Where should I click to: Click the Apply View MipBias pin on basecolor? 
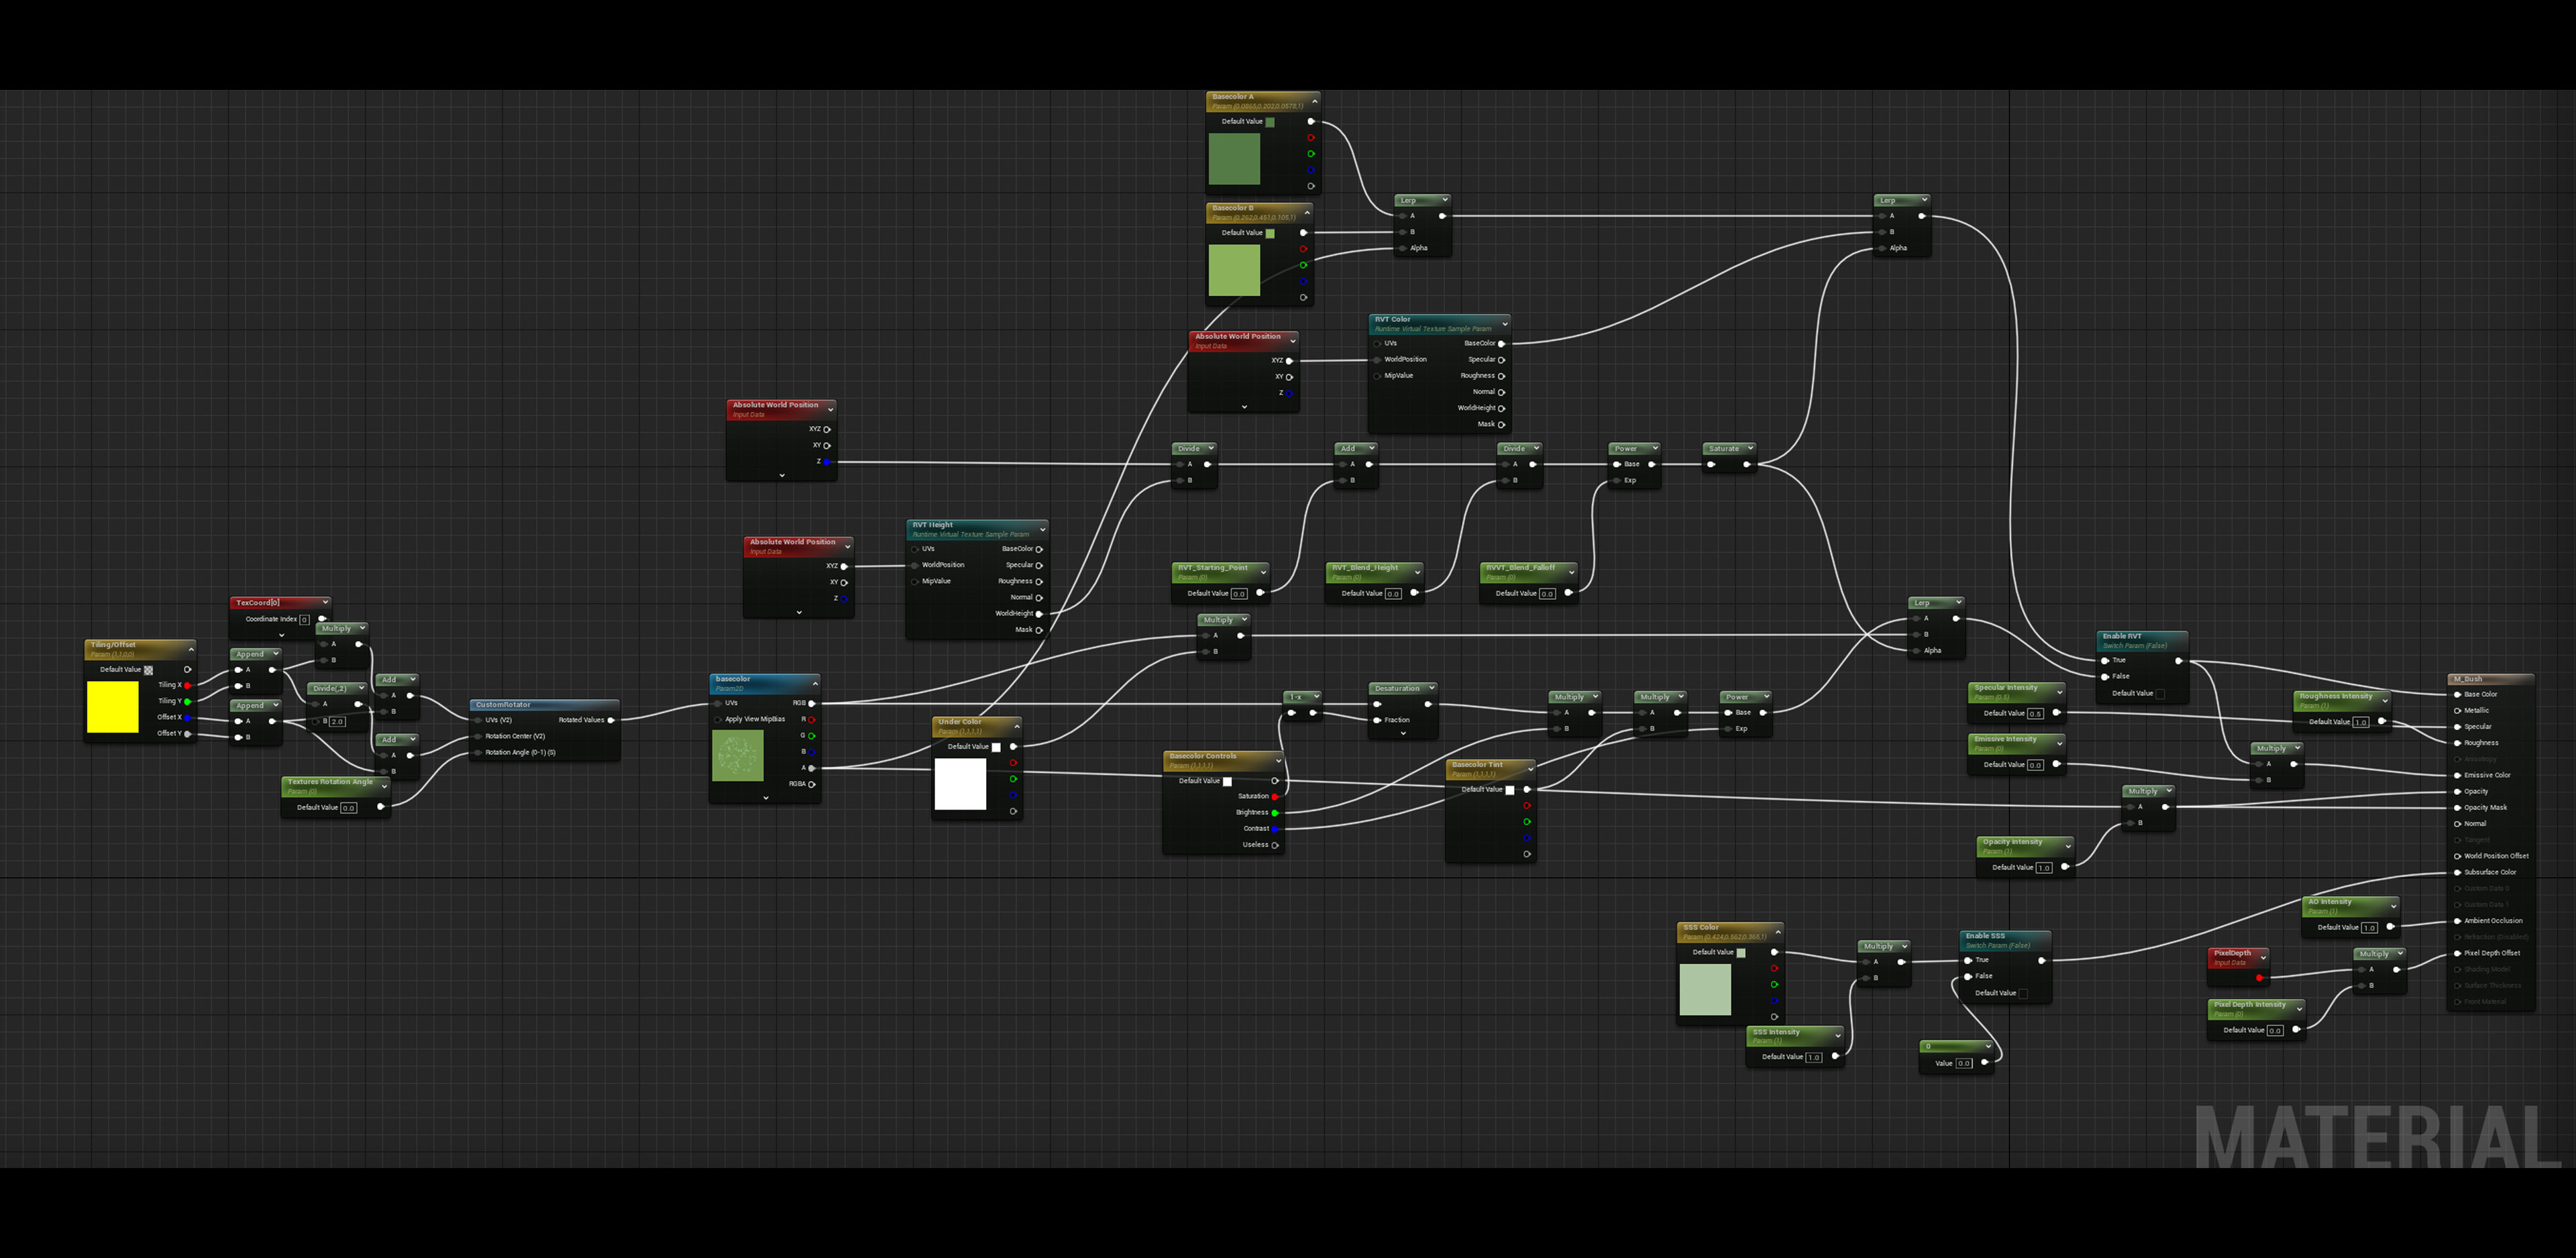[x=718, y=720]
